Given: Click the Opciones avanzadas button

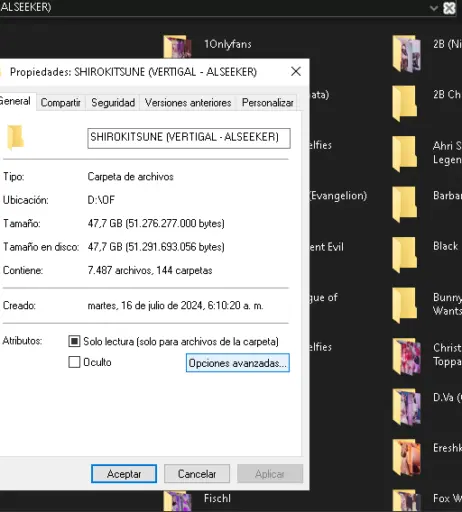Looking at the screenshot, I should click(x=238, y=363).
